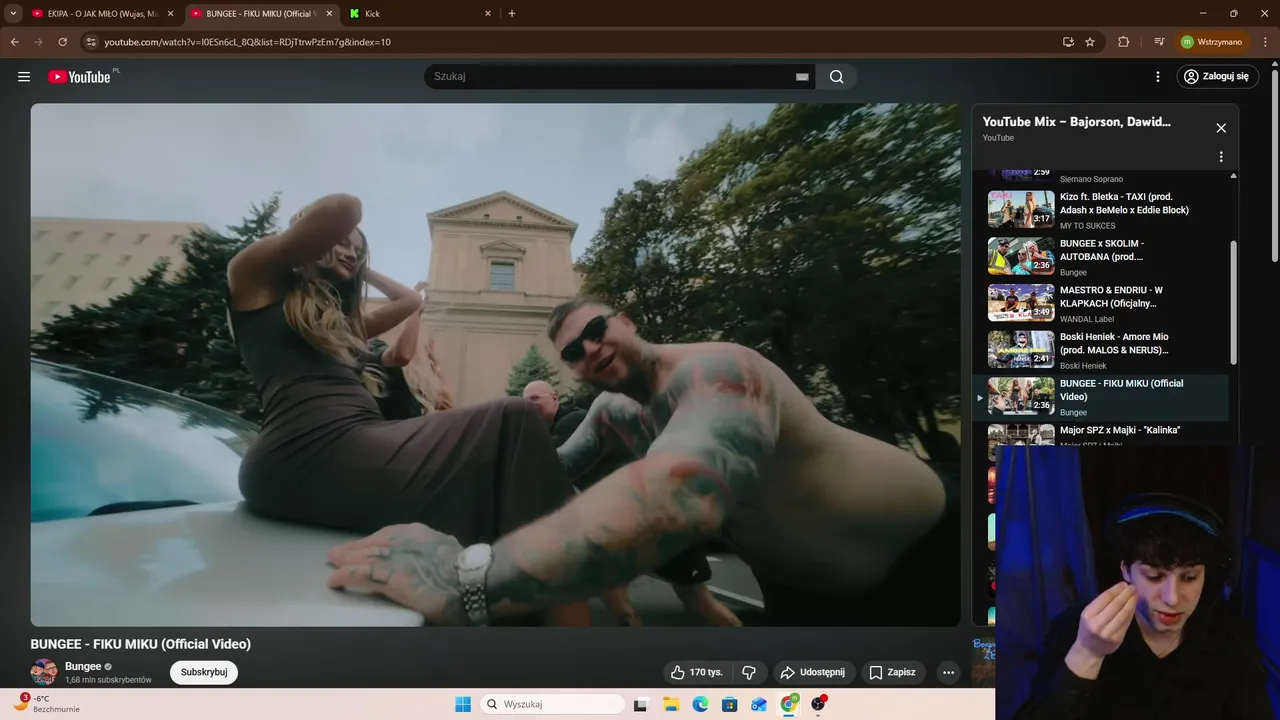The image size is (1280, 720).
Task: Open Windows Start menu
Action: (x=463, y=704)
